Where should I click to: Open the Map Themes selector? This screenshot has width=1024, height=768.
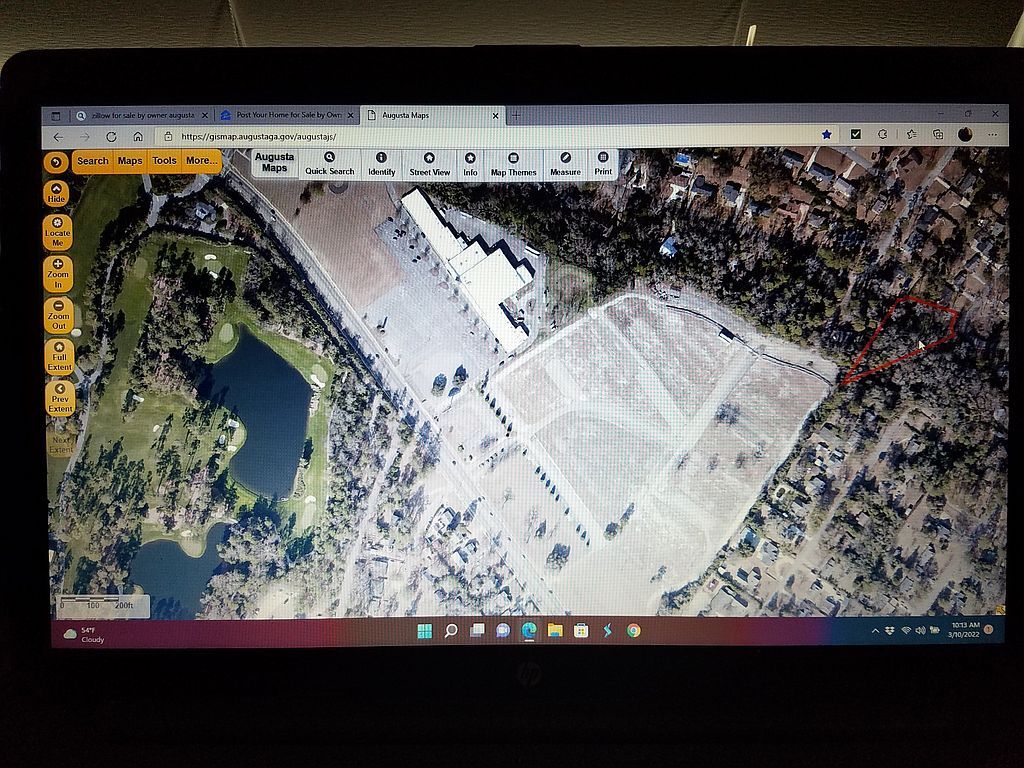513,164
